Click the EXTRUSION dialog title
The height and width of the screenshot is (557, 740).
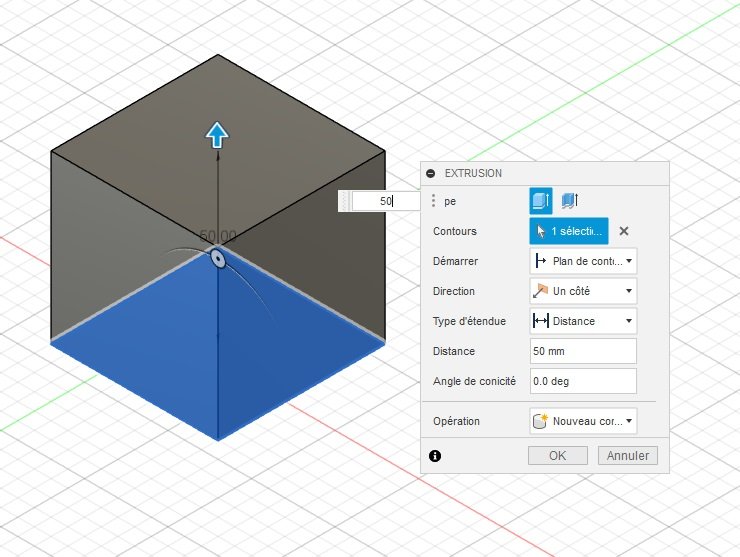point(473,173)
